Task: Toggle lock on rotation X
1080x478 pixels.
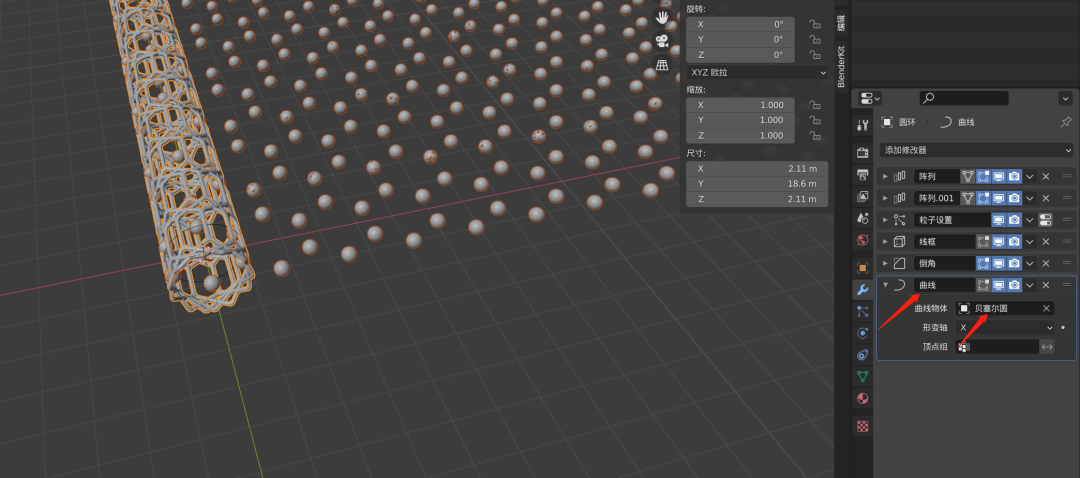Action: point(815,24)
